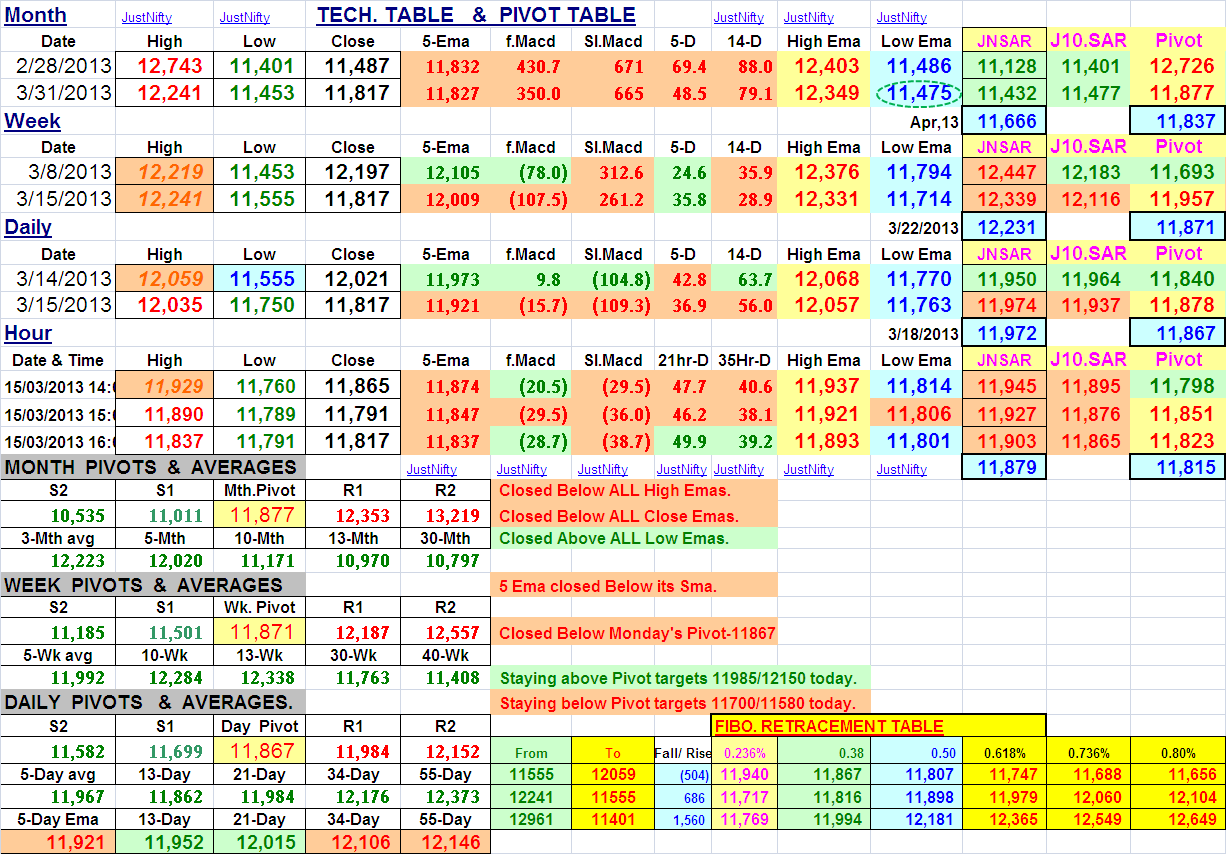The height and width of the screenshot is (854, 1226).
Task: Select the monthly S2 value 10,535
Action: click(x=58, y=516)
